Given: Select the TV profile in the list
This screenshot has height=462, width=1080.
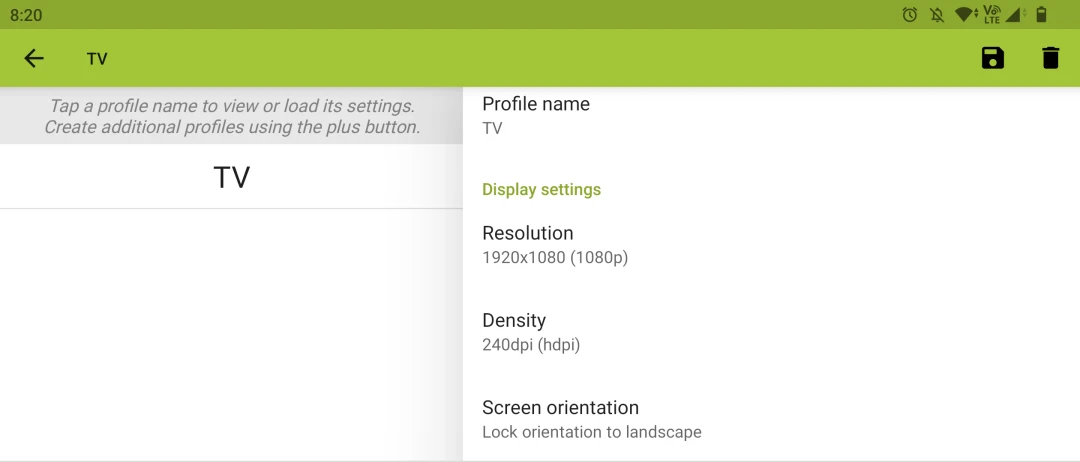Looking at the screenshot, I should pyautogui.click(x=231, y=177).
